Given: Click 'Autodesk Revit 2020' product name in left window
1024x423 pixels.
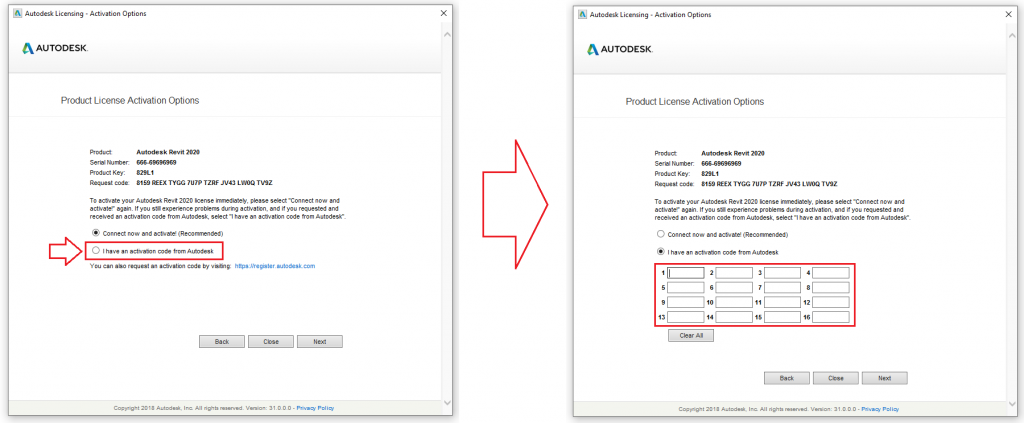Looking at the screenshot, I should coord(168,152).
